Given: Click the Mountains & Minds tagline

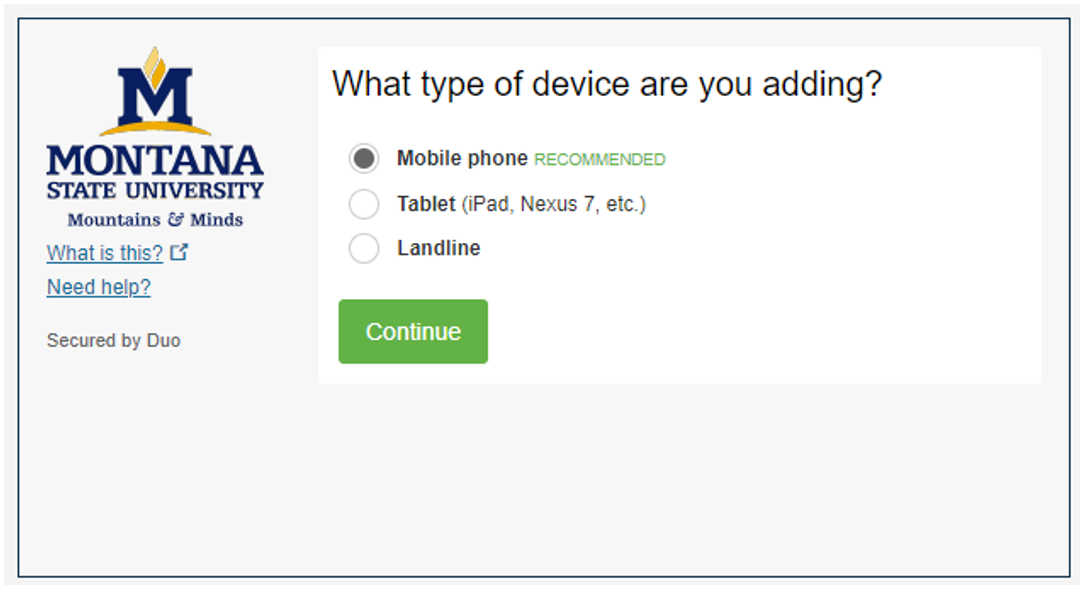Looking at the screenshot, I should [155, 219].
